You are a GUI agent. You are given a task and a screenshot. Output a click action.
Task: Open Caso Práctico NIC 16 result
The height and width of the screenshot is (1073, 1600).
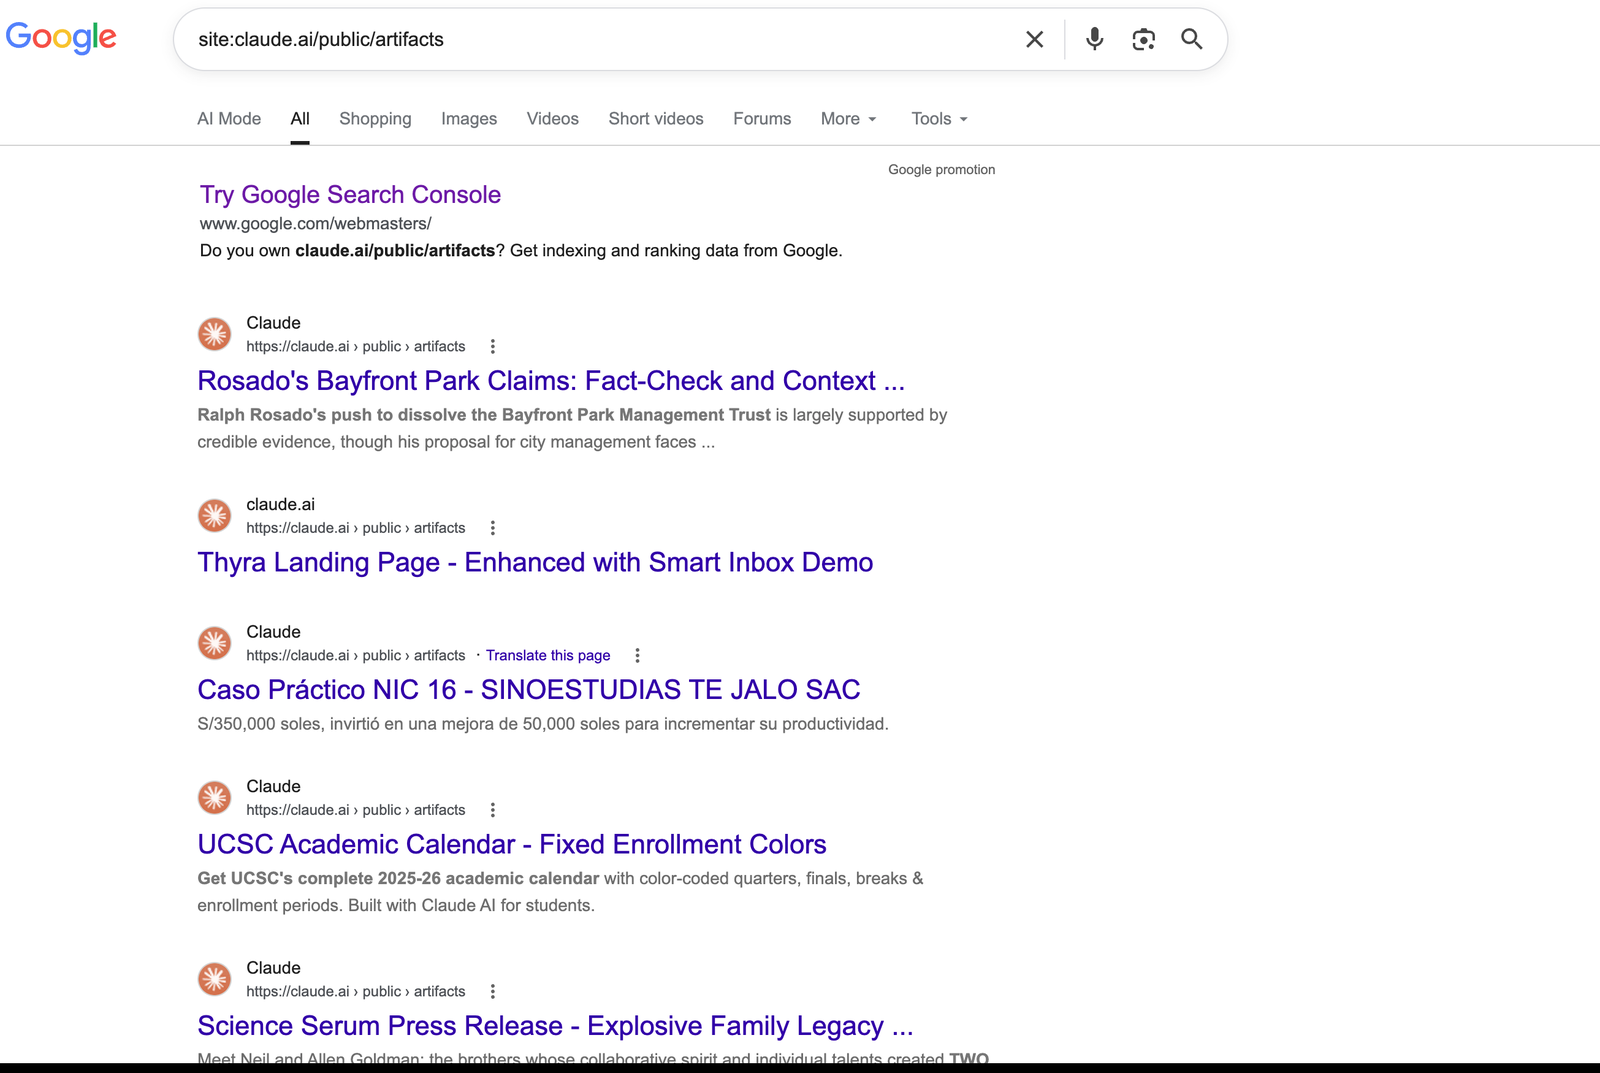(x=529, y=690)
